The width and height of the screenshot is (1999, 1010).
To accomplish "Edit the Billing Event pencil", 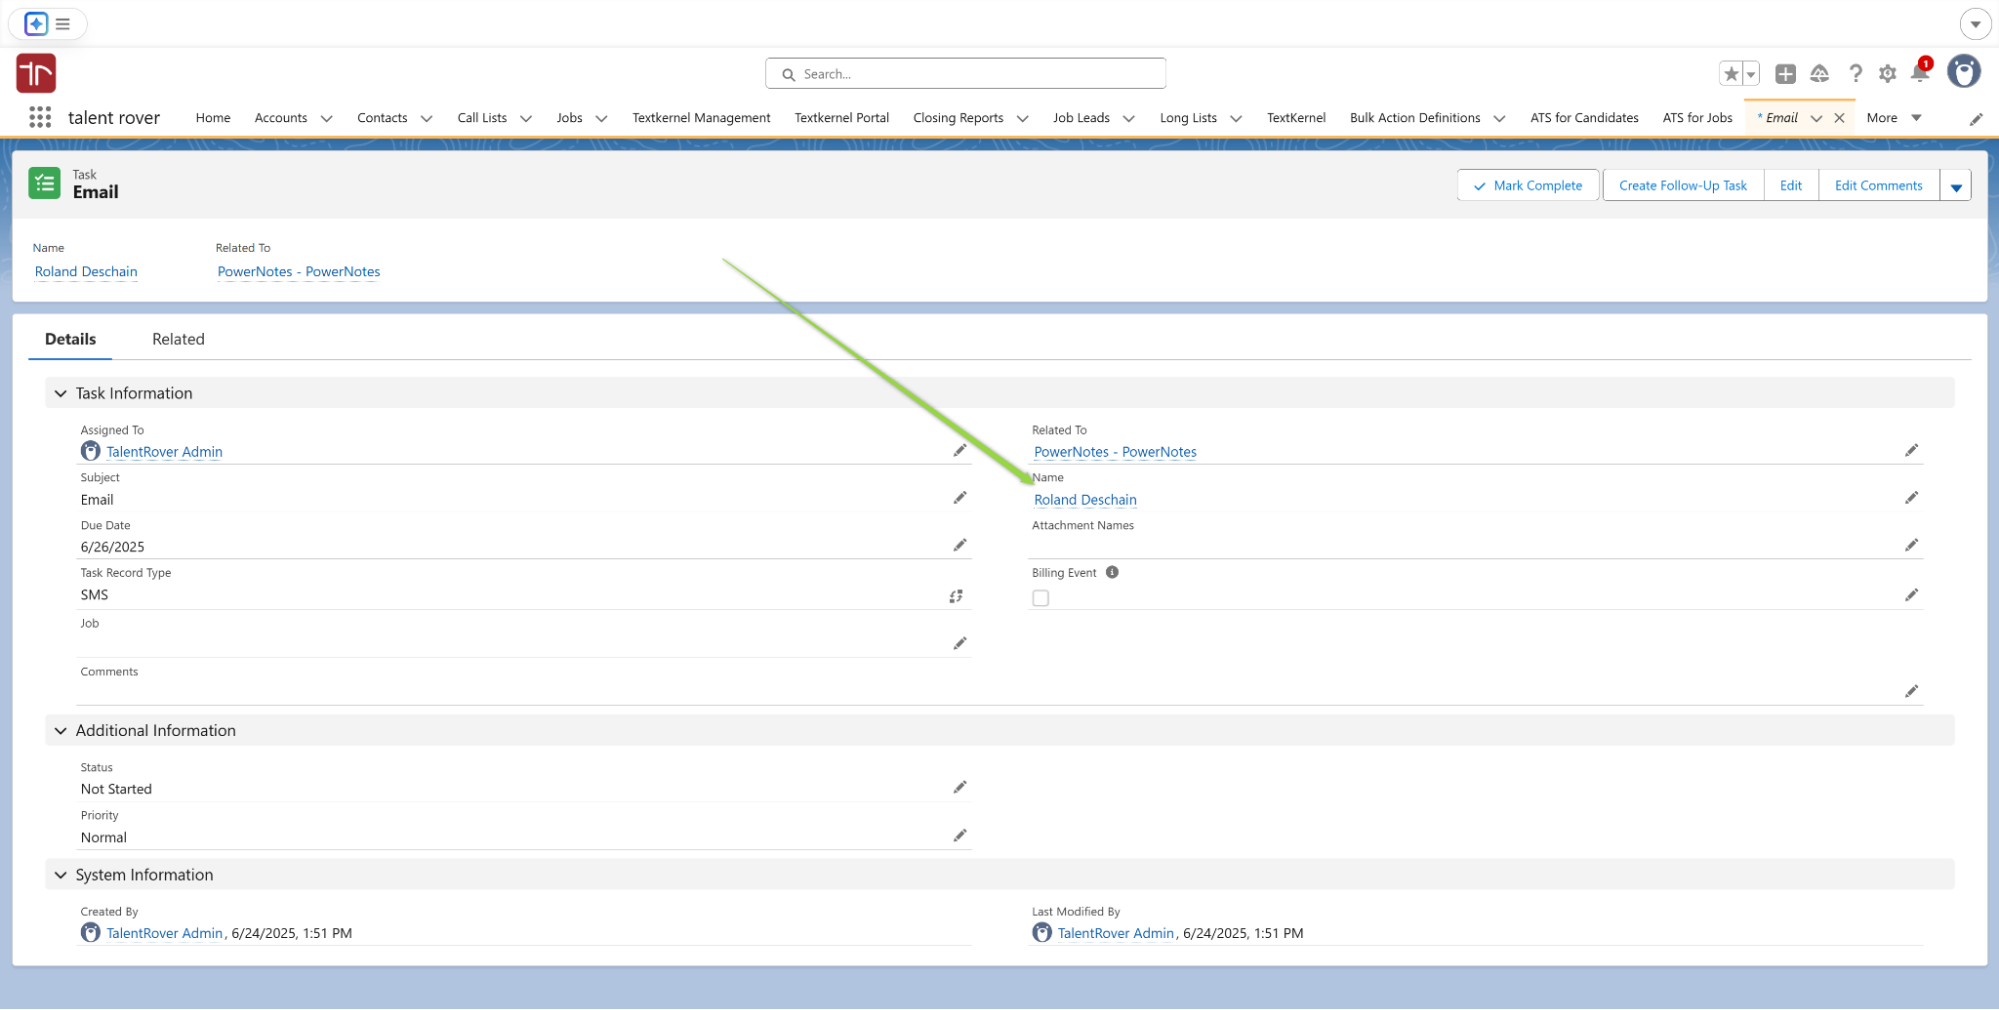I will pyautogui.click(x=1911, y=595).
